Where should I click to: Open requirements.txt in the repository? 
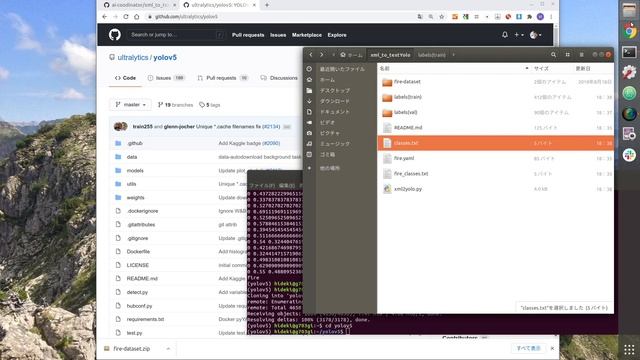pos(145,319)
